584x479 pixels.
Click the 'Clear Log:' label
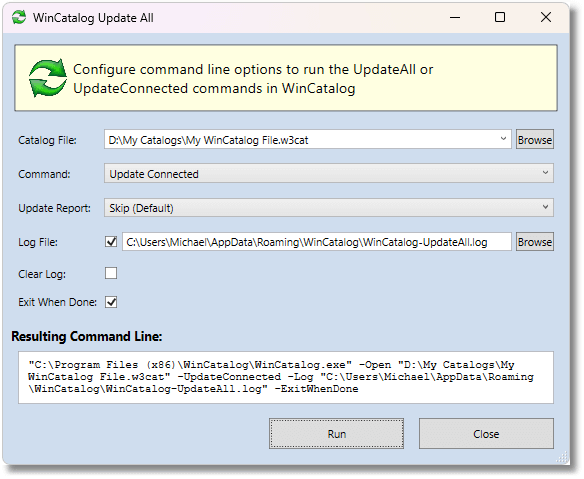pyautogui.click(x=42, y=275)
